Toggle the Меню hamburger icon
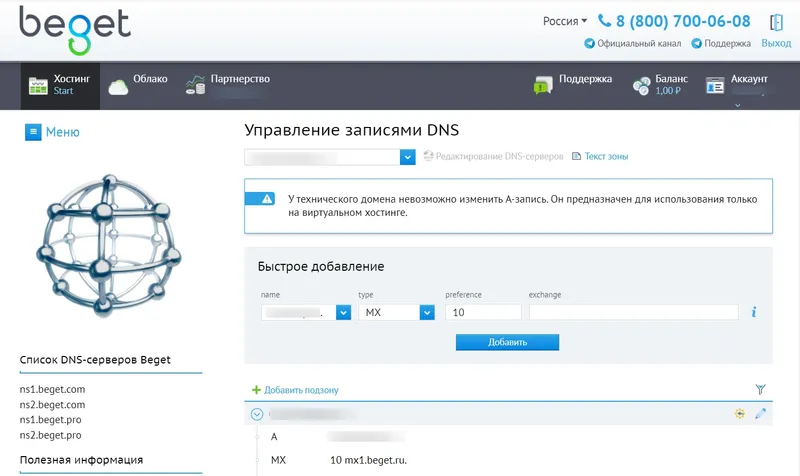 [x=33, y=132]
